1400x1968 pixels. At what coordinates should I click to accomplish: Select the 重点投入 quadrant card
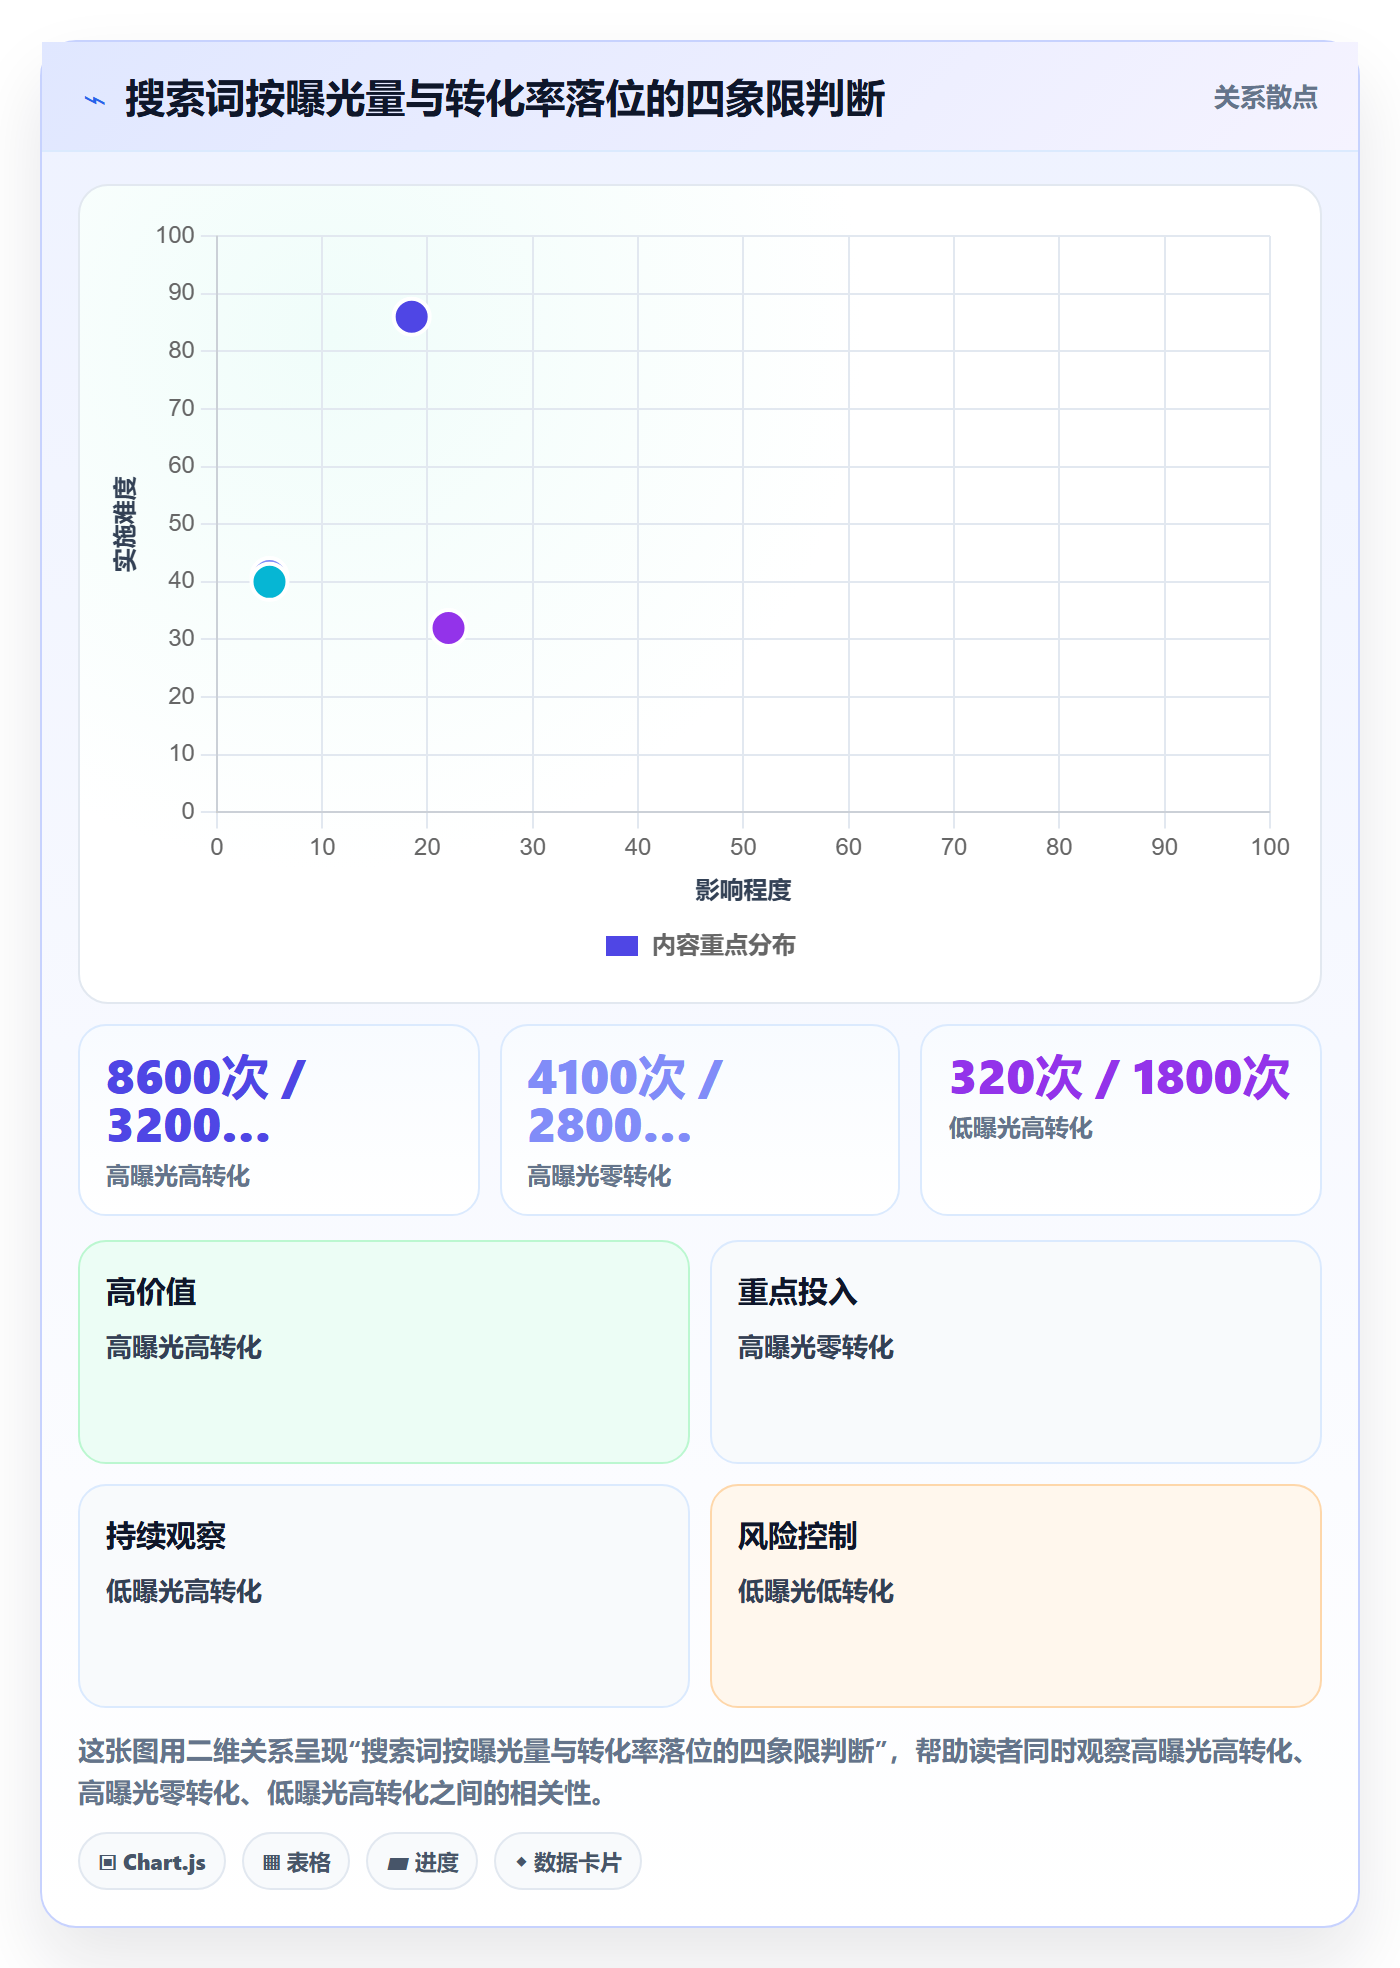1016,1352
